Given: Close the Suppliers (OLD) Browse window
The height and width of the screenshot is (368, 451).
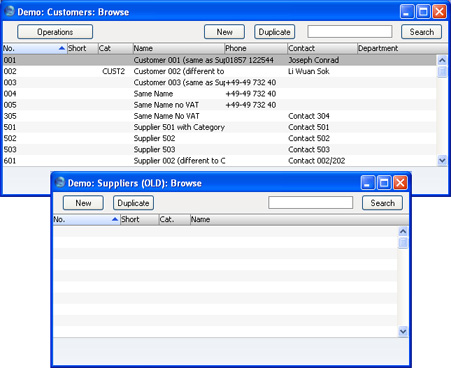Looking at the screenshot, I should point(400,183).
